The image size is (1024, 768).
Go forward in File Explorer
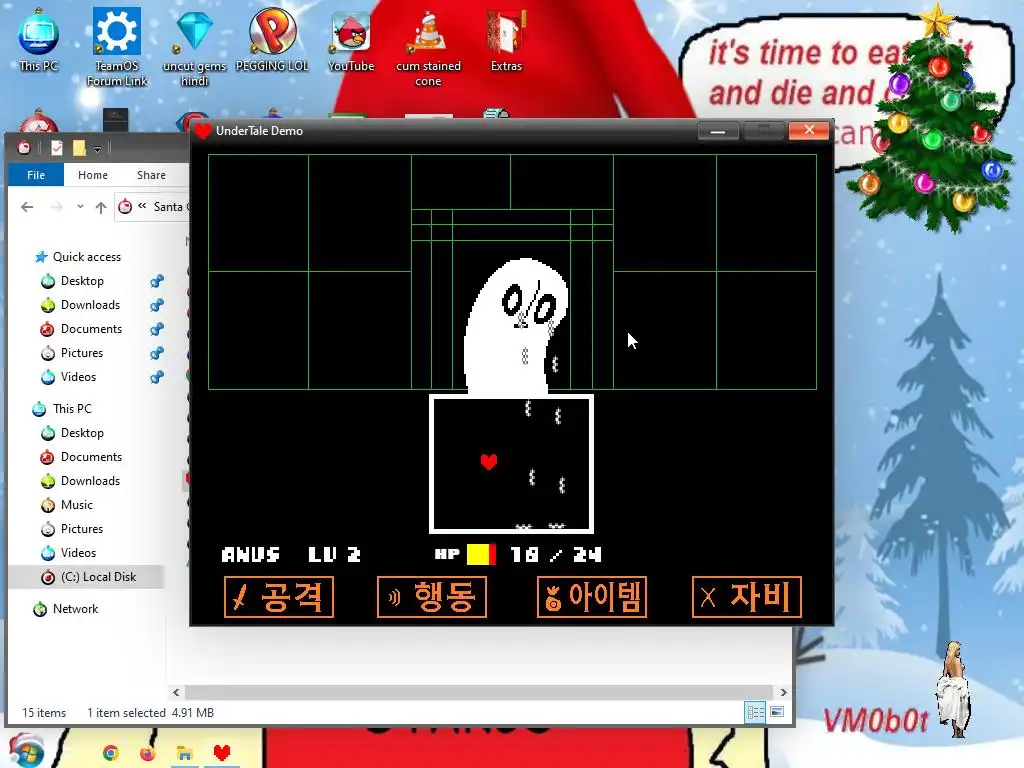point(57,207)
